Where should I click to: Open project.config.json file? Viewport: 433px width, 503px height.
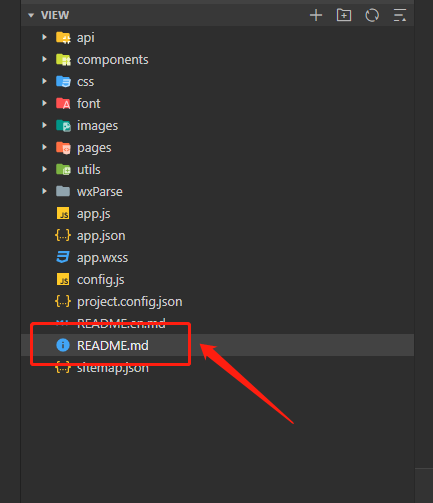pyautogui.click(x=130, y=302)
